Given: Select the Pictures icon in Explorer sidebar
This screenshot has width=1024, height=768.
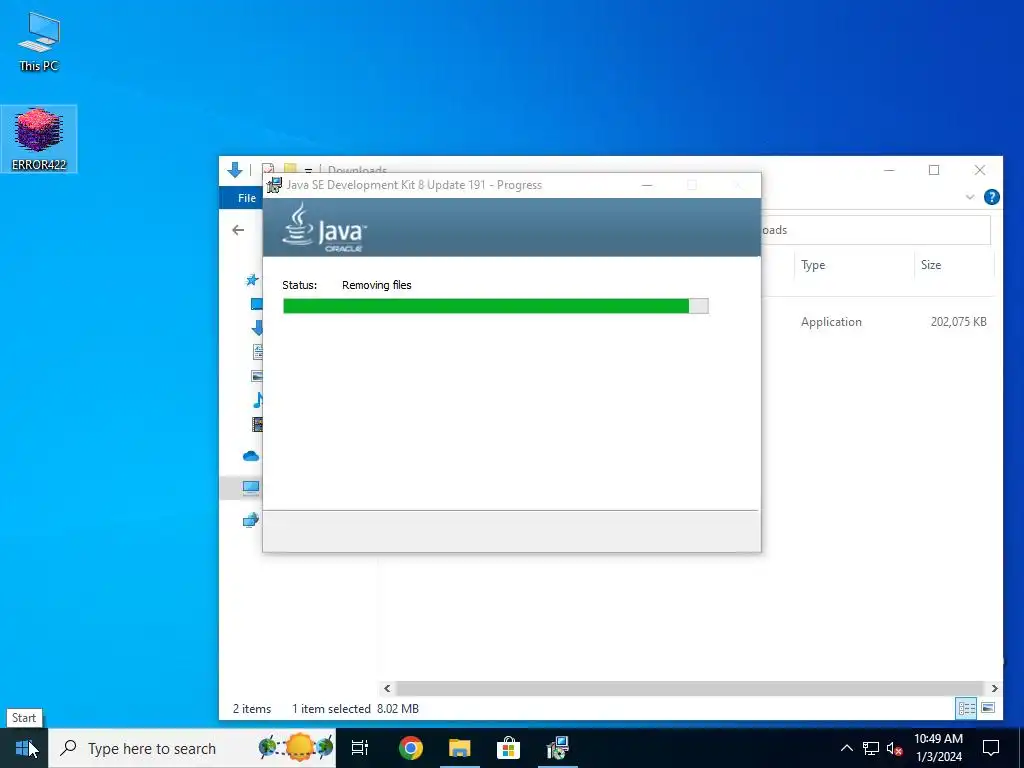Looking at the screenshot, I should click(x=257, y=376).
